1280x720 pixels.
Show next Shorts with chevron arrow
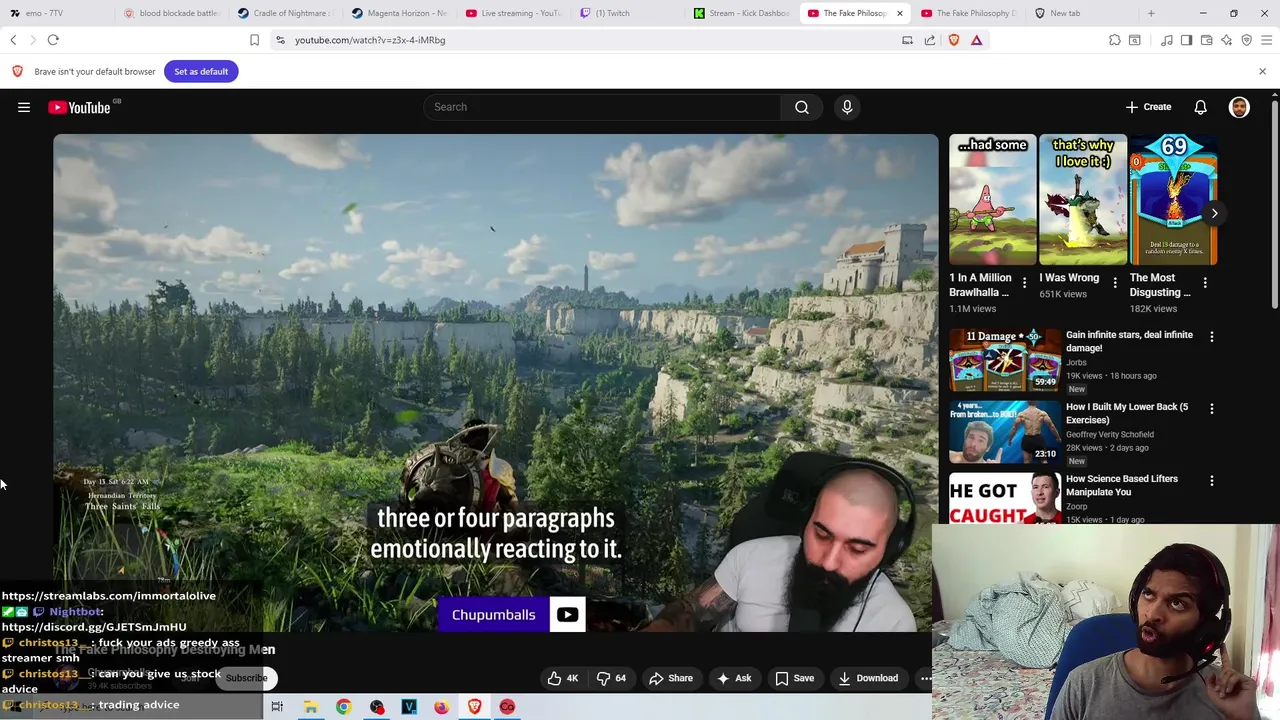click(x=1214, y=213)
